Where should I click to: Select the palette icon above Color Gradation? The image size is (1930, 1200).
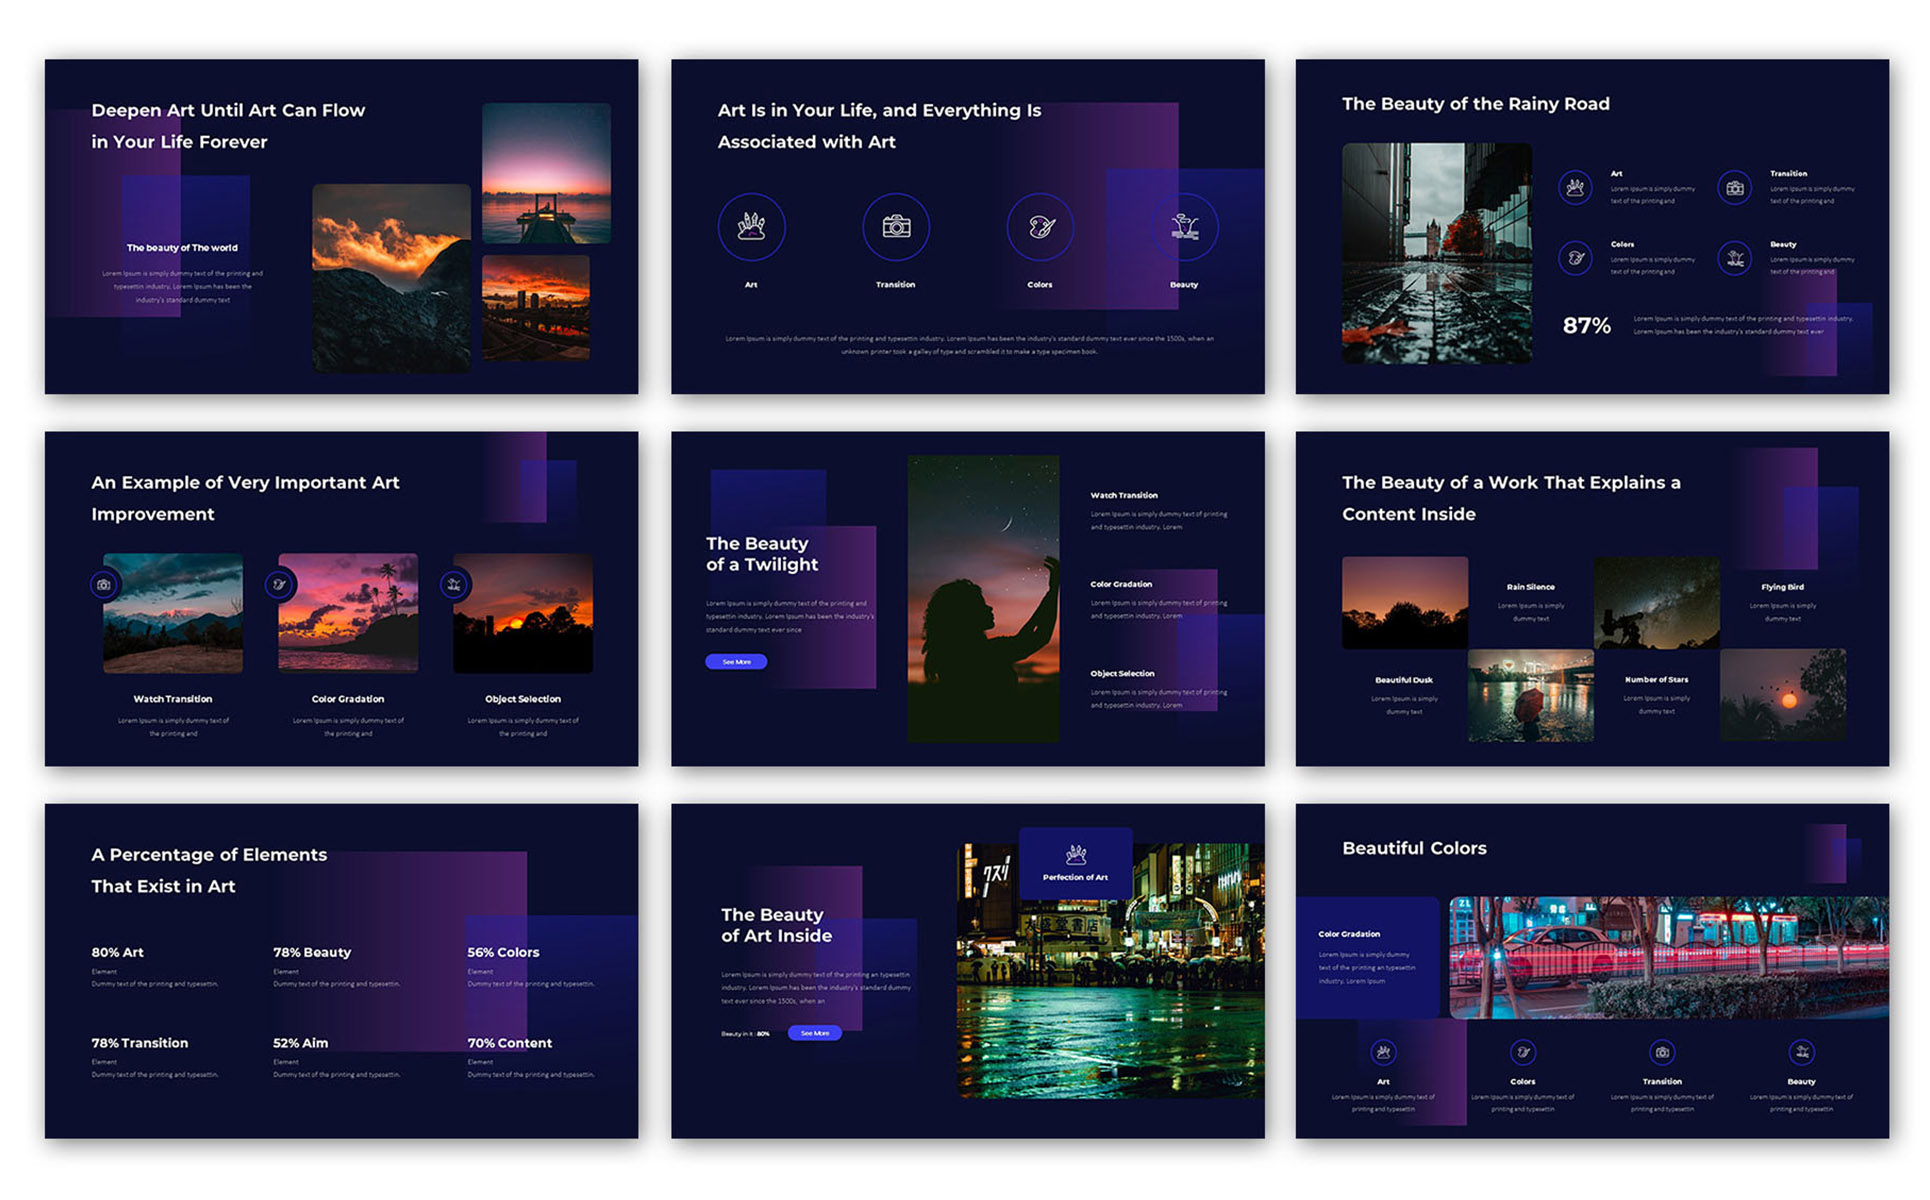point(281,584)
